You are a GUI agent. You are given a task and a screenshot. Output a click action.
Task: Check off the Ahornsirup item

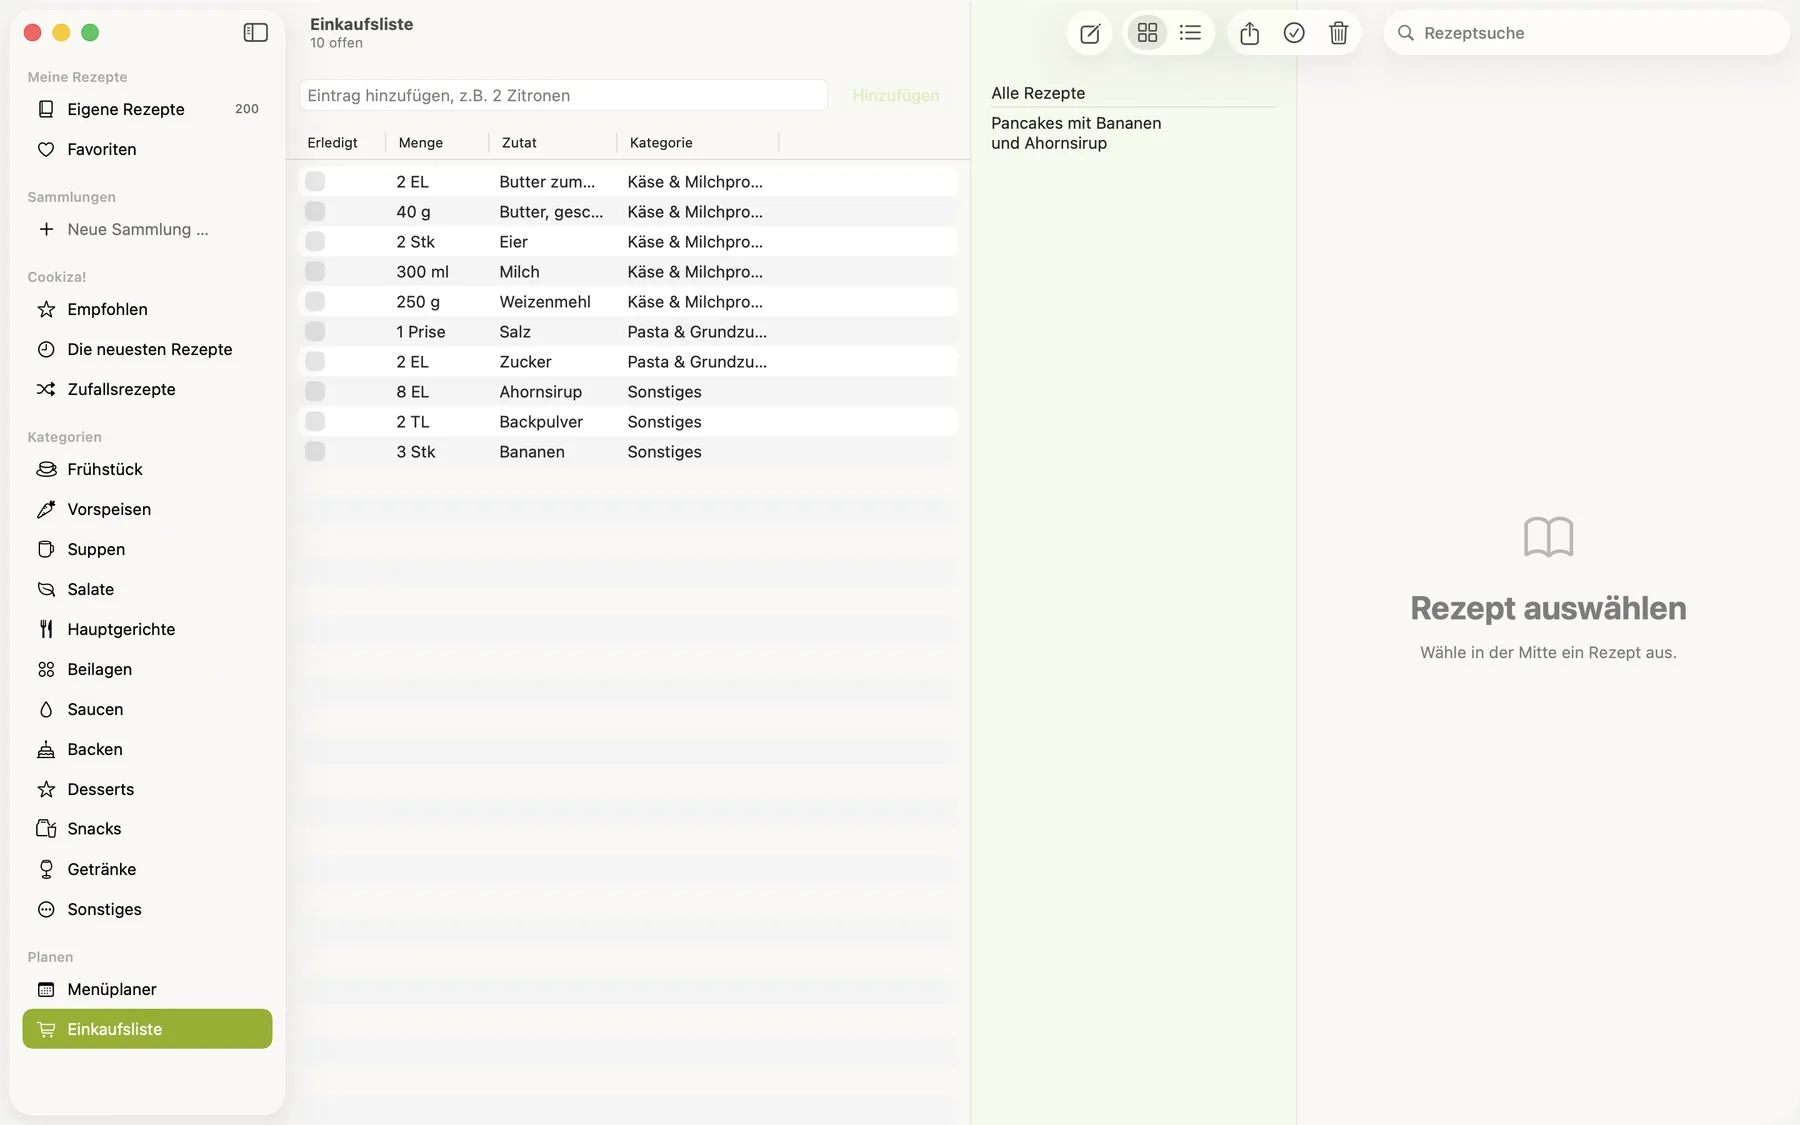pos(315,392)
